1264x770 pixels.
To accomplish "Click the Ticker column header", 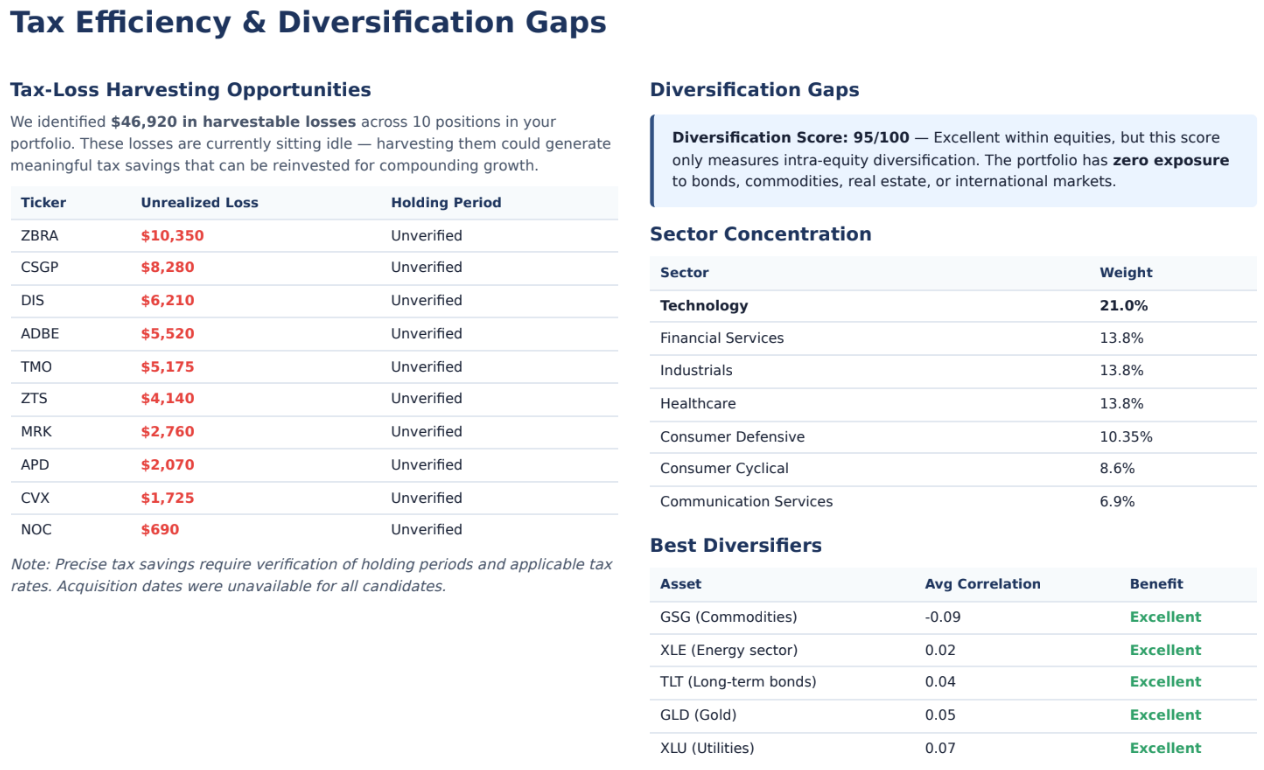I will (43, 203).
